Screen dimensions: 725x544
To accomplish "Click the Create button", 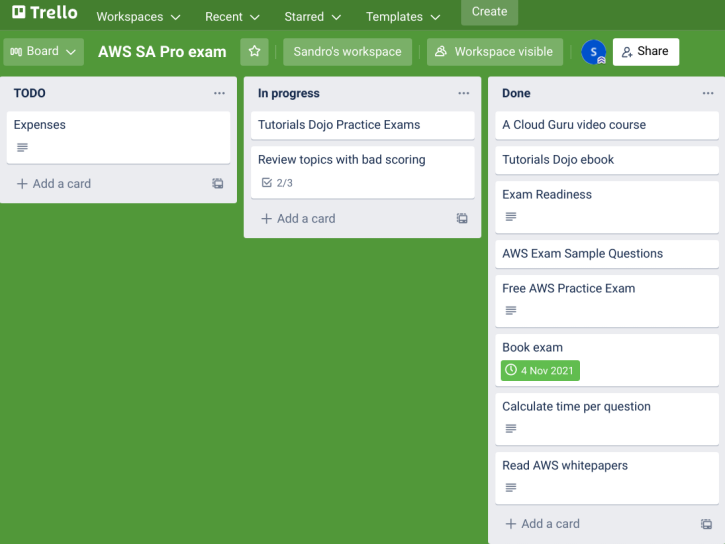I will [x=489, y=12].
